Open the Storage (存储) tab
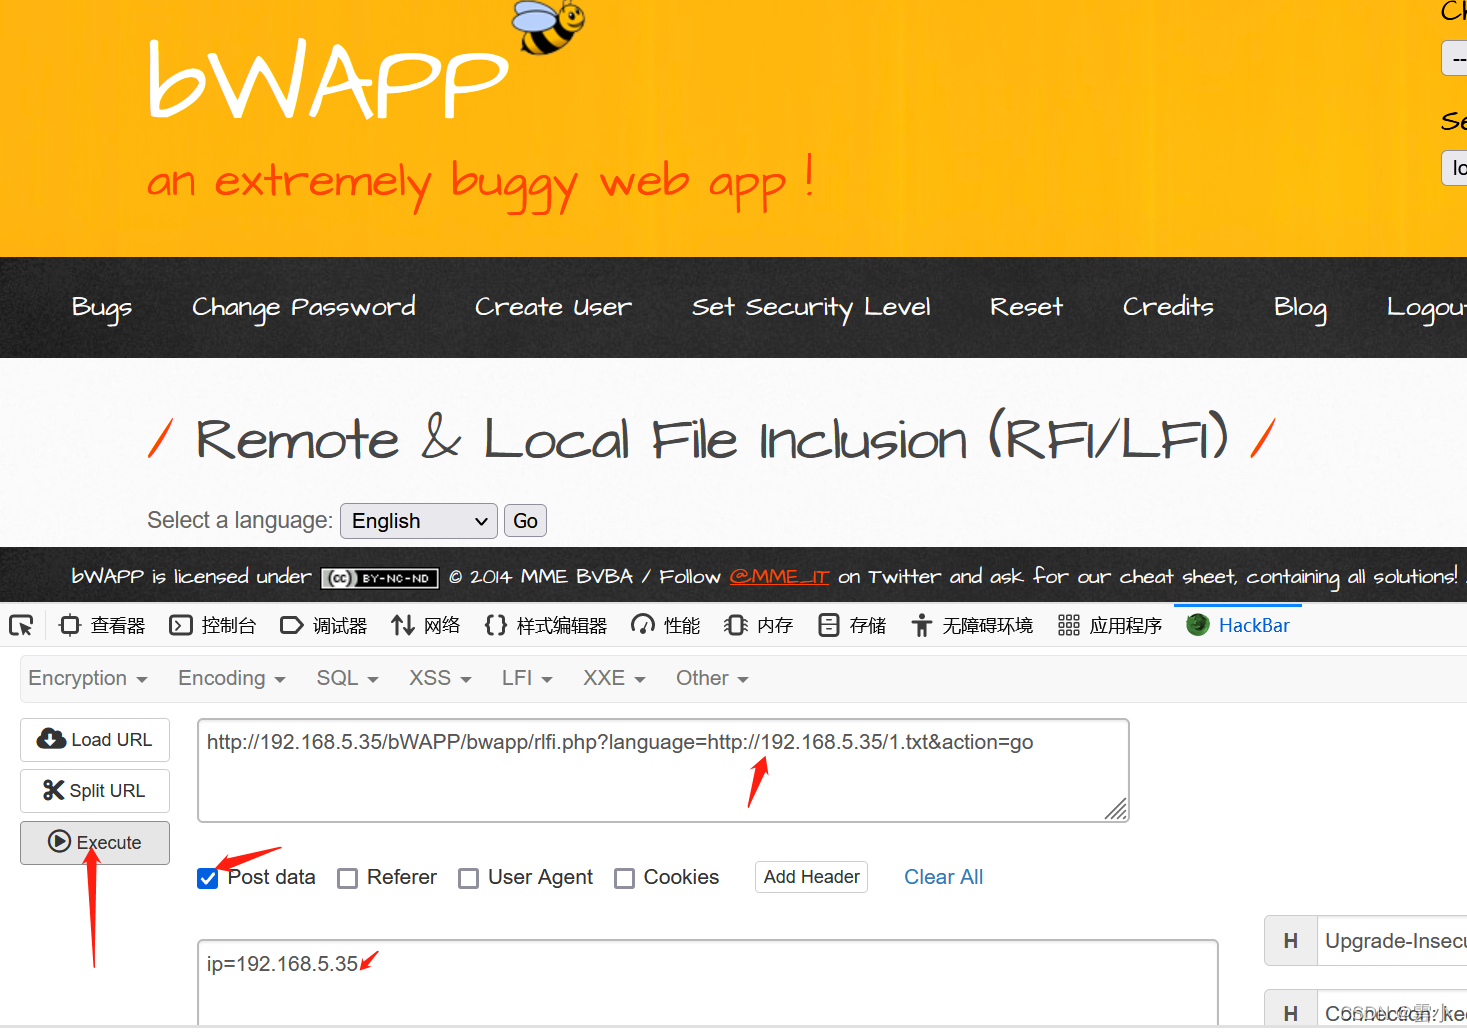The height and width of the screenshot is (1032, 1467). [852, 626]
